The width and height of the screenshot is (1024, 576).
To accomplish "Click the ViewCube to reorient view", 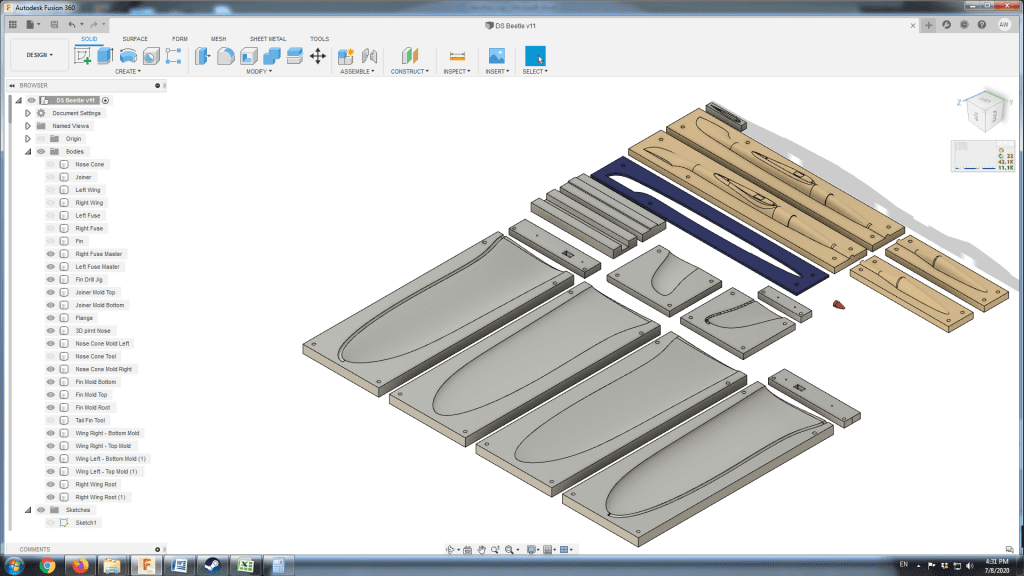I will [x=985, y=110].
